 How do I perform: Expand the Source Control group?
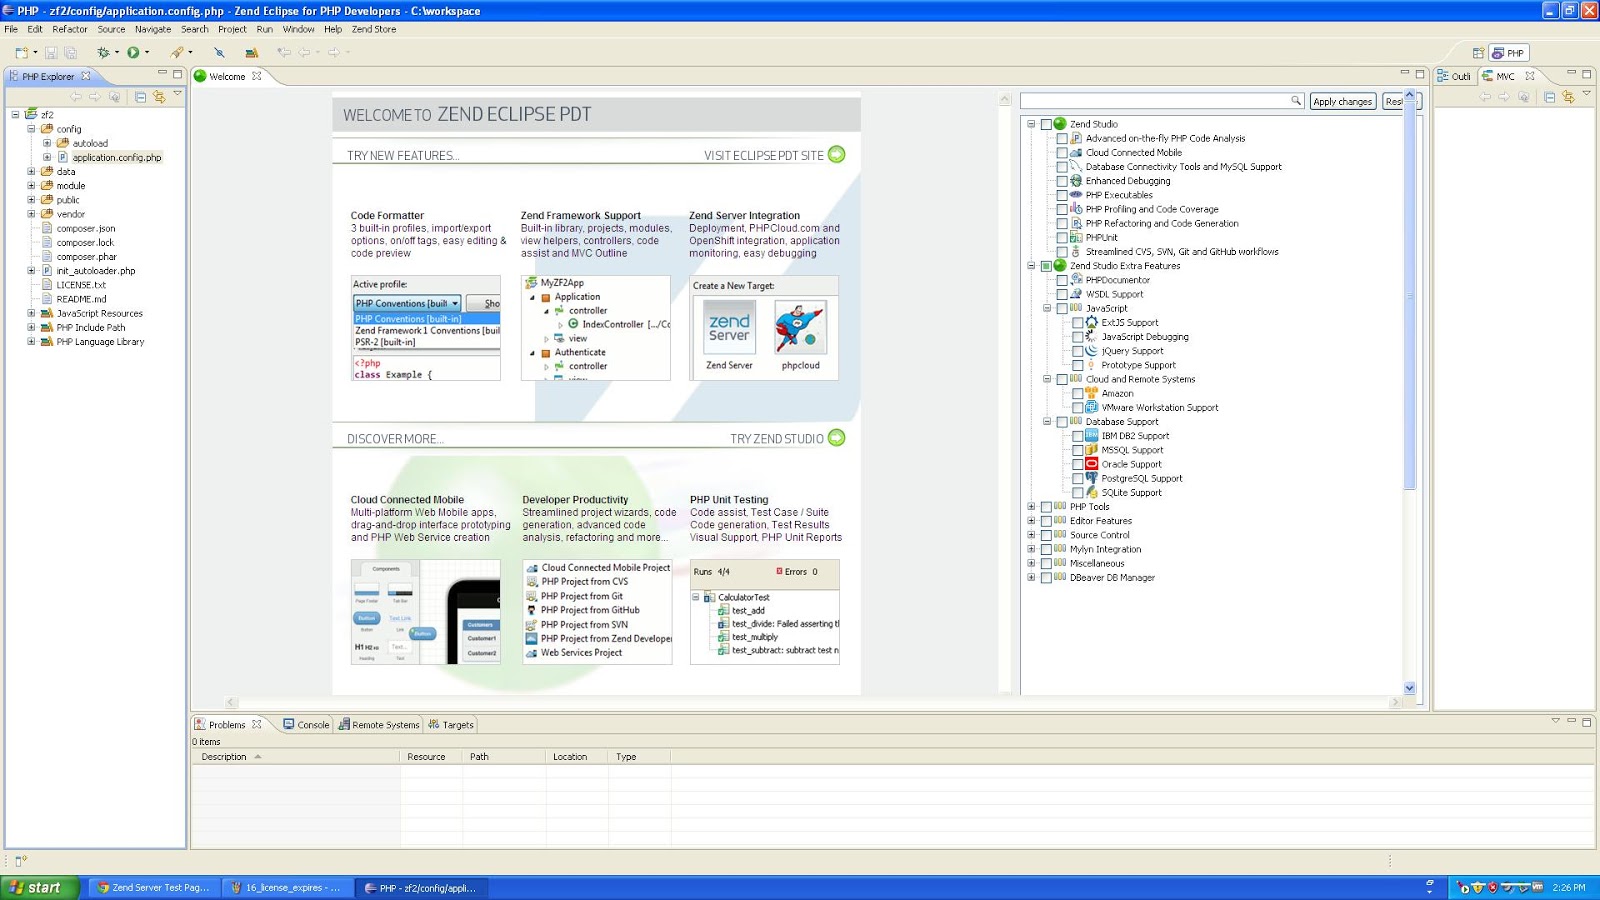coord(1031,535)
